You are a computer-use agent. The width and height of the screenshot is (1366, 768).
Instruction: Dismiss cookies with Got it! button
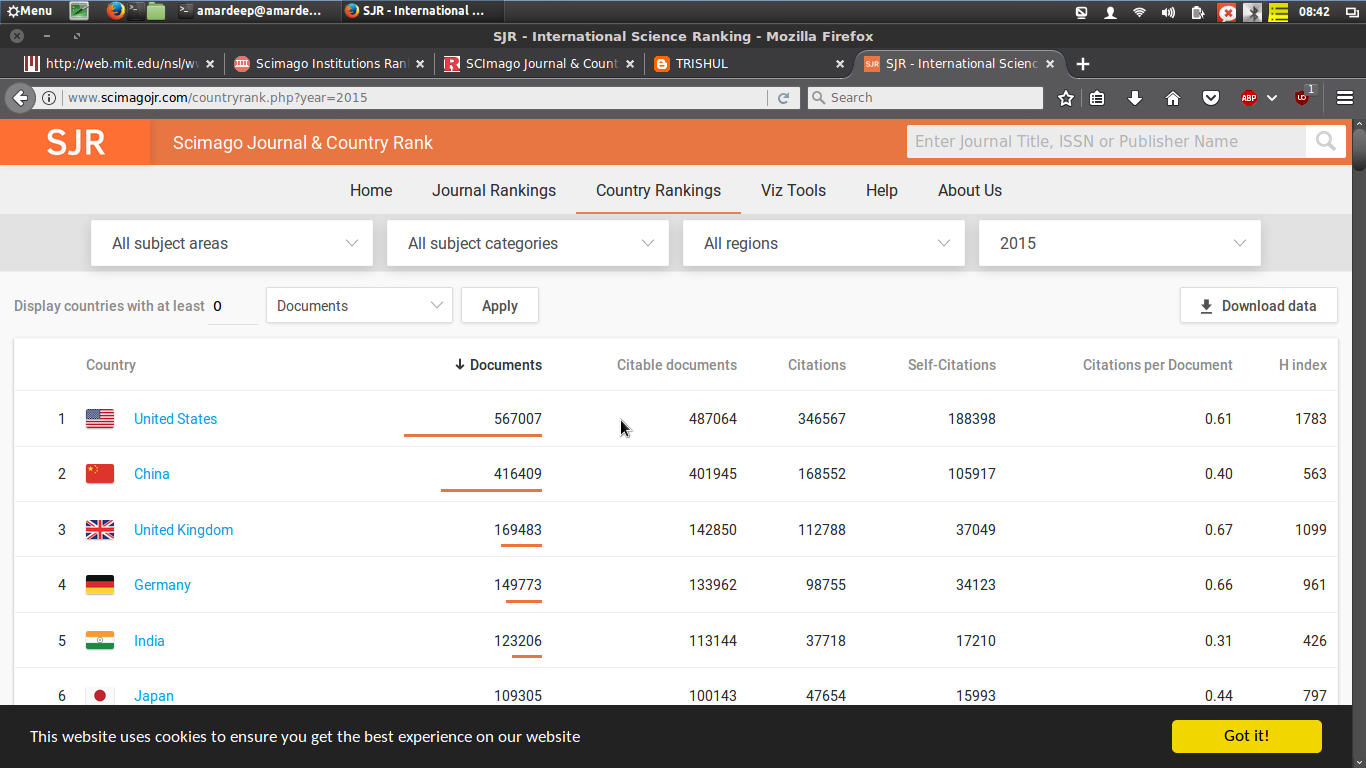point(1247,736)
